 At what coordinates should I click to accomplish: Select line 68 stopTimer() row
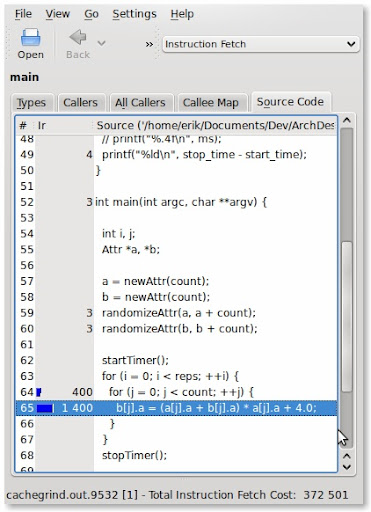point(176,455)
